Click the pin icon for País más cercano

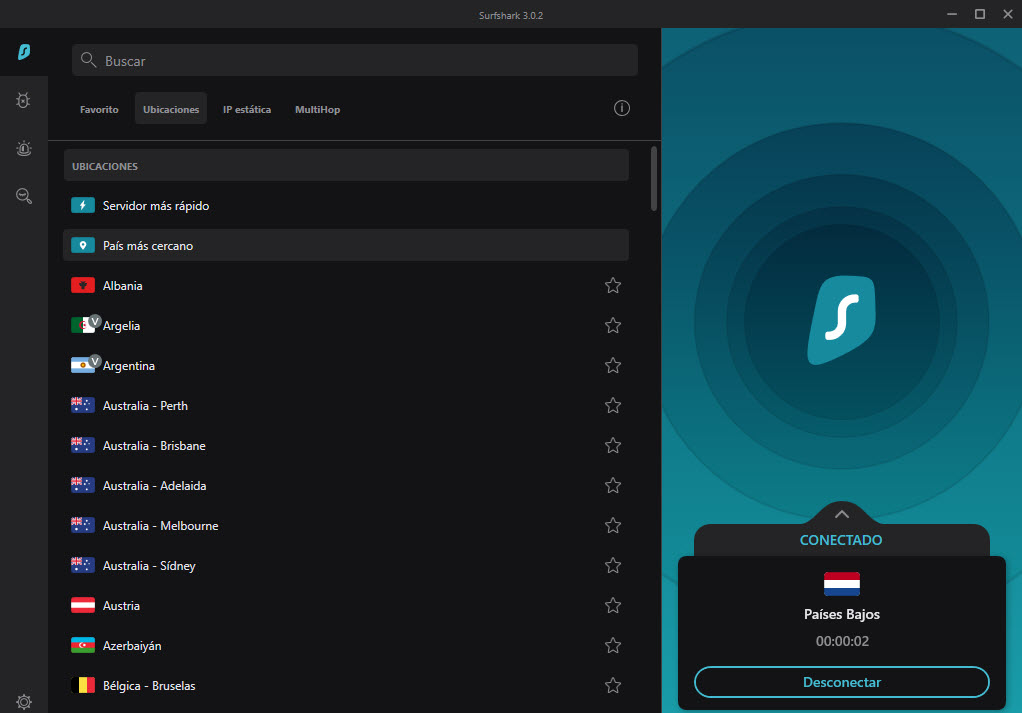click(x=83, y=246)
